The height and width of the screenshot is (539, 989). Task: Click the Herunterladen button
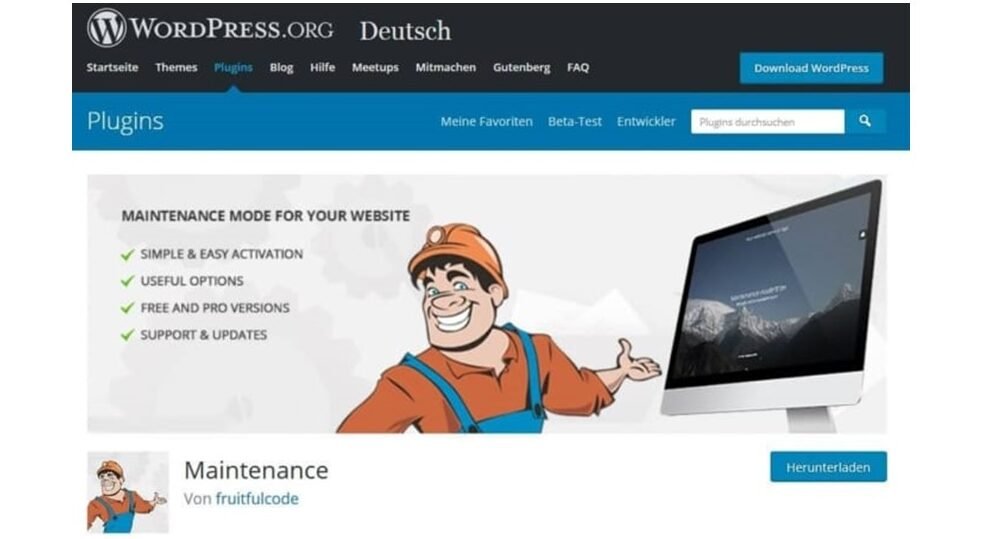pyautogui.click(x=828, y=467)
